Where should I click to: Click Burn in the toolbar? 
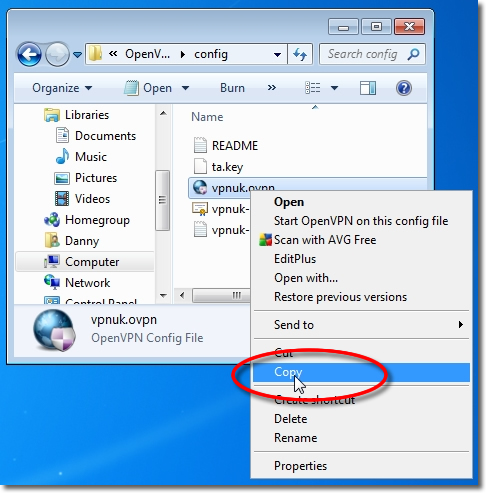point(232,88)
